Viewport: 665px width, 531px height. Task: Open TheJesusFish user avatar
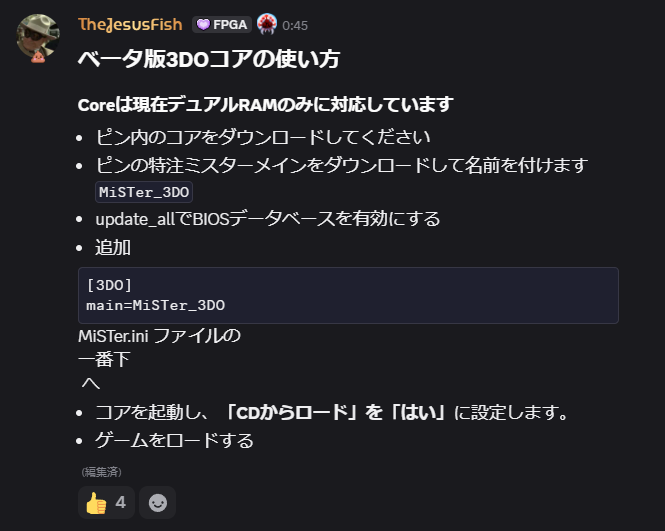tap(38, 36)
